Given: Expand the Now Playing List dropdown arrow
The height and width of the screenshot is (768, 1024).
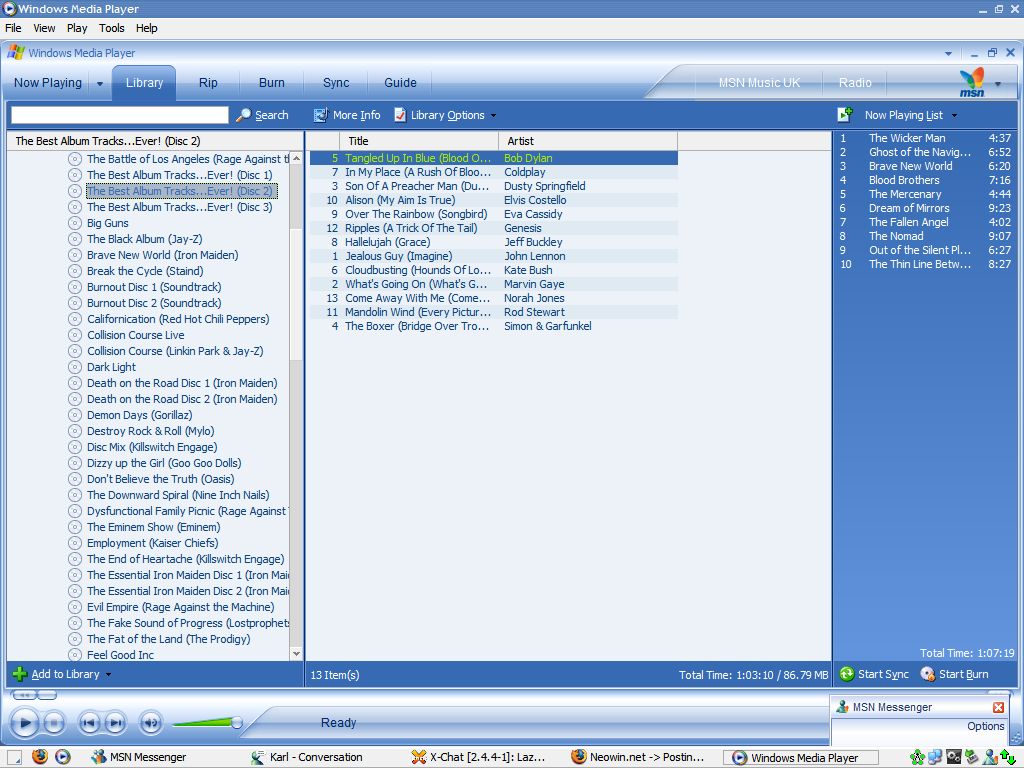Looking at the screenshot, I should (954, 116).
